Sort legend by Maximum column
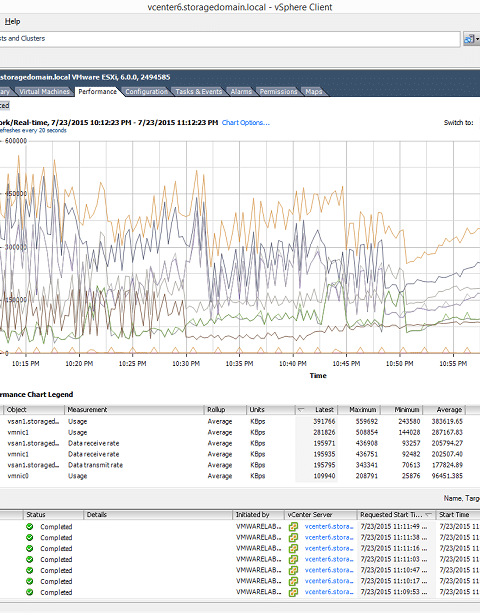The height and width of the screenshot is (613, 480). point(360,410)
